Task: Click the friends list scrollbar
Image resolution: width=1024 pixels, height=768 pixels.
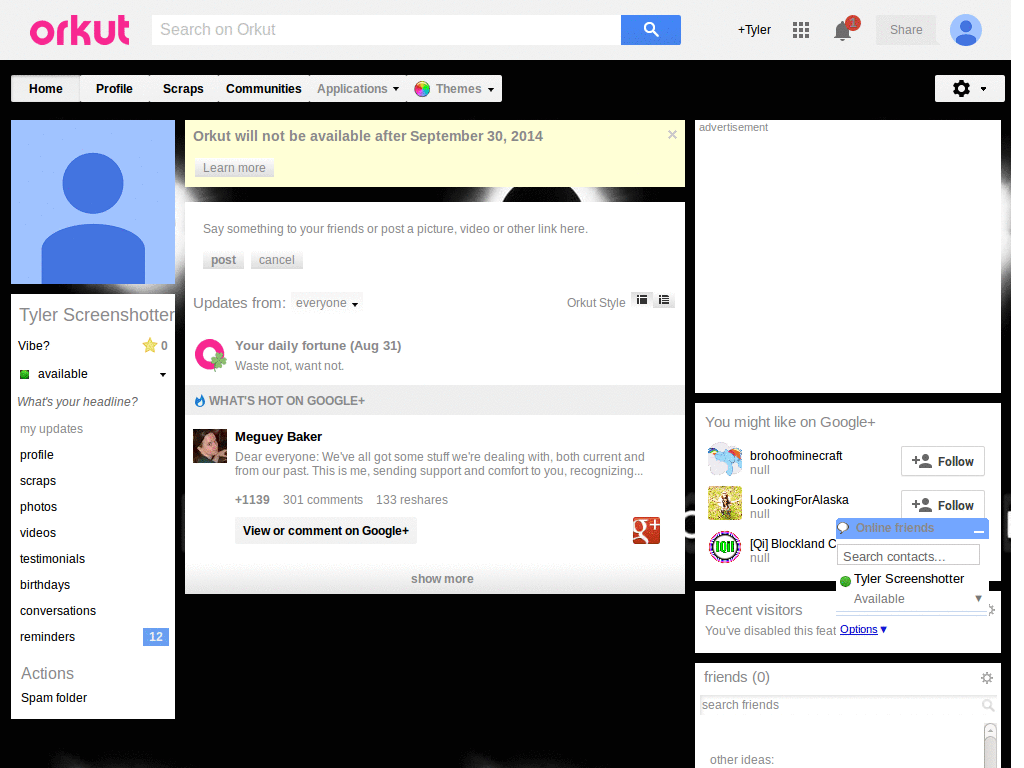Action: [990, 745]
